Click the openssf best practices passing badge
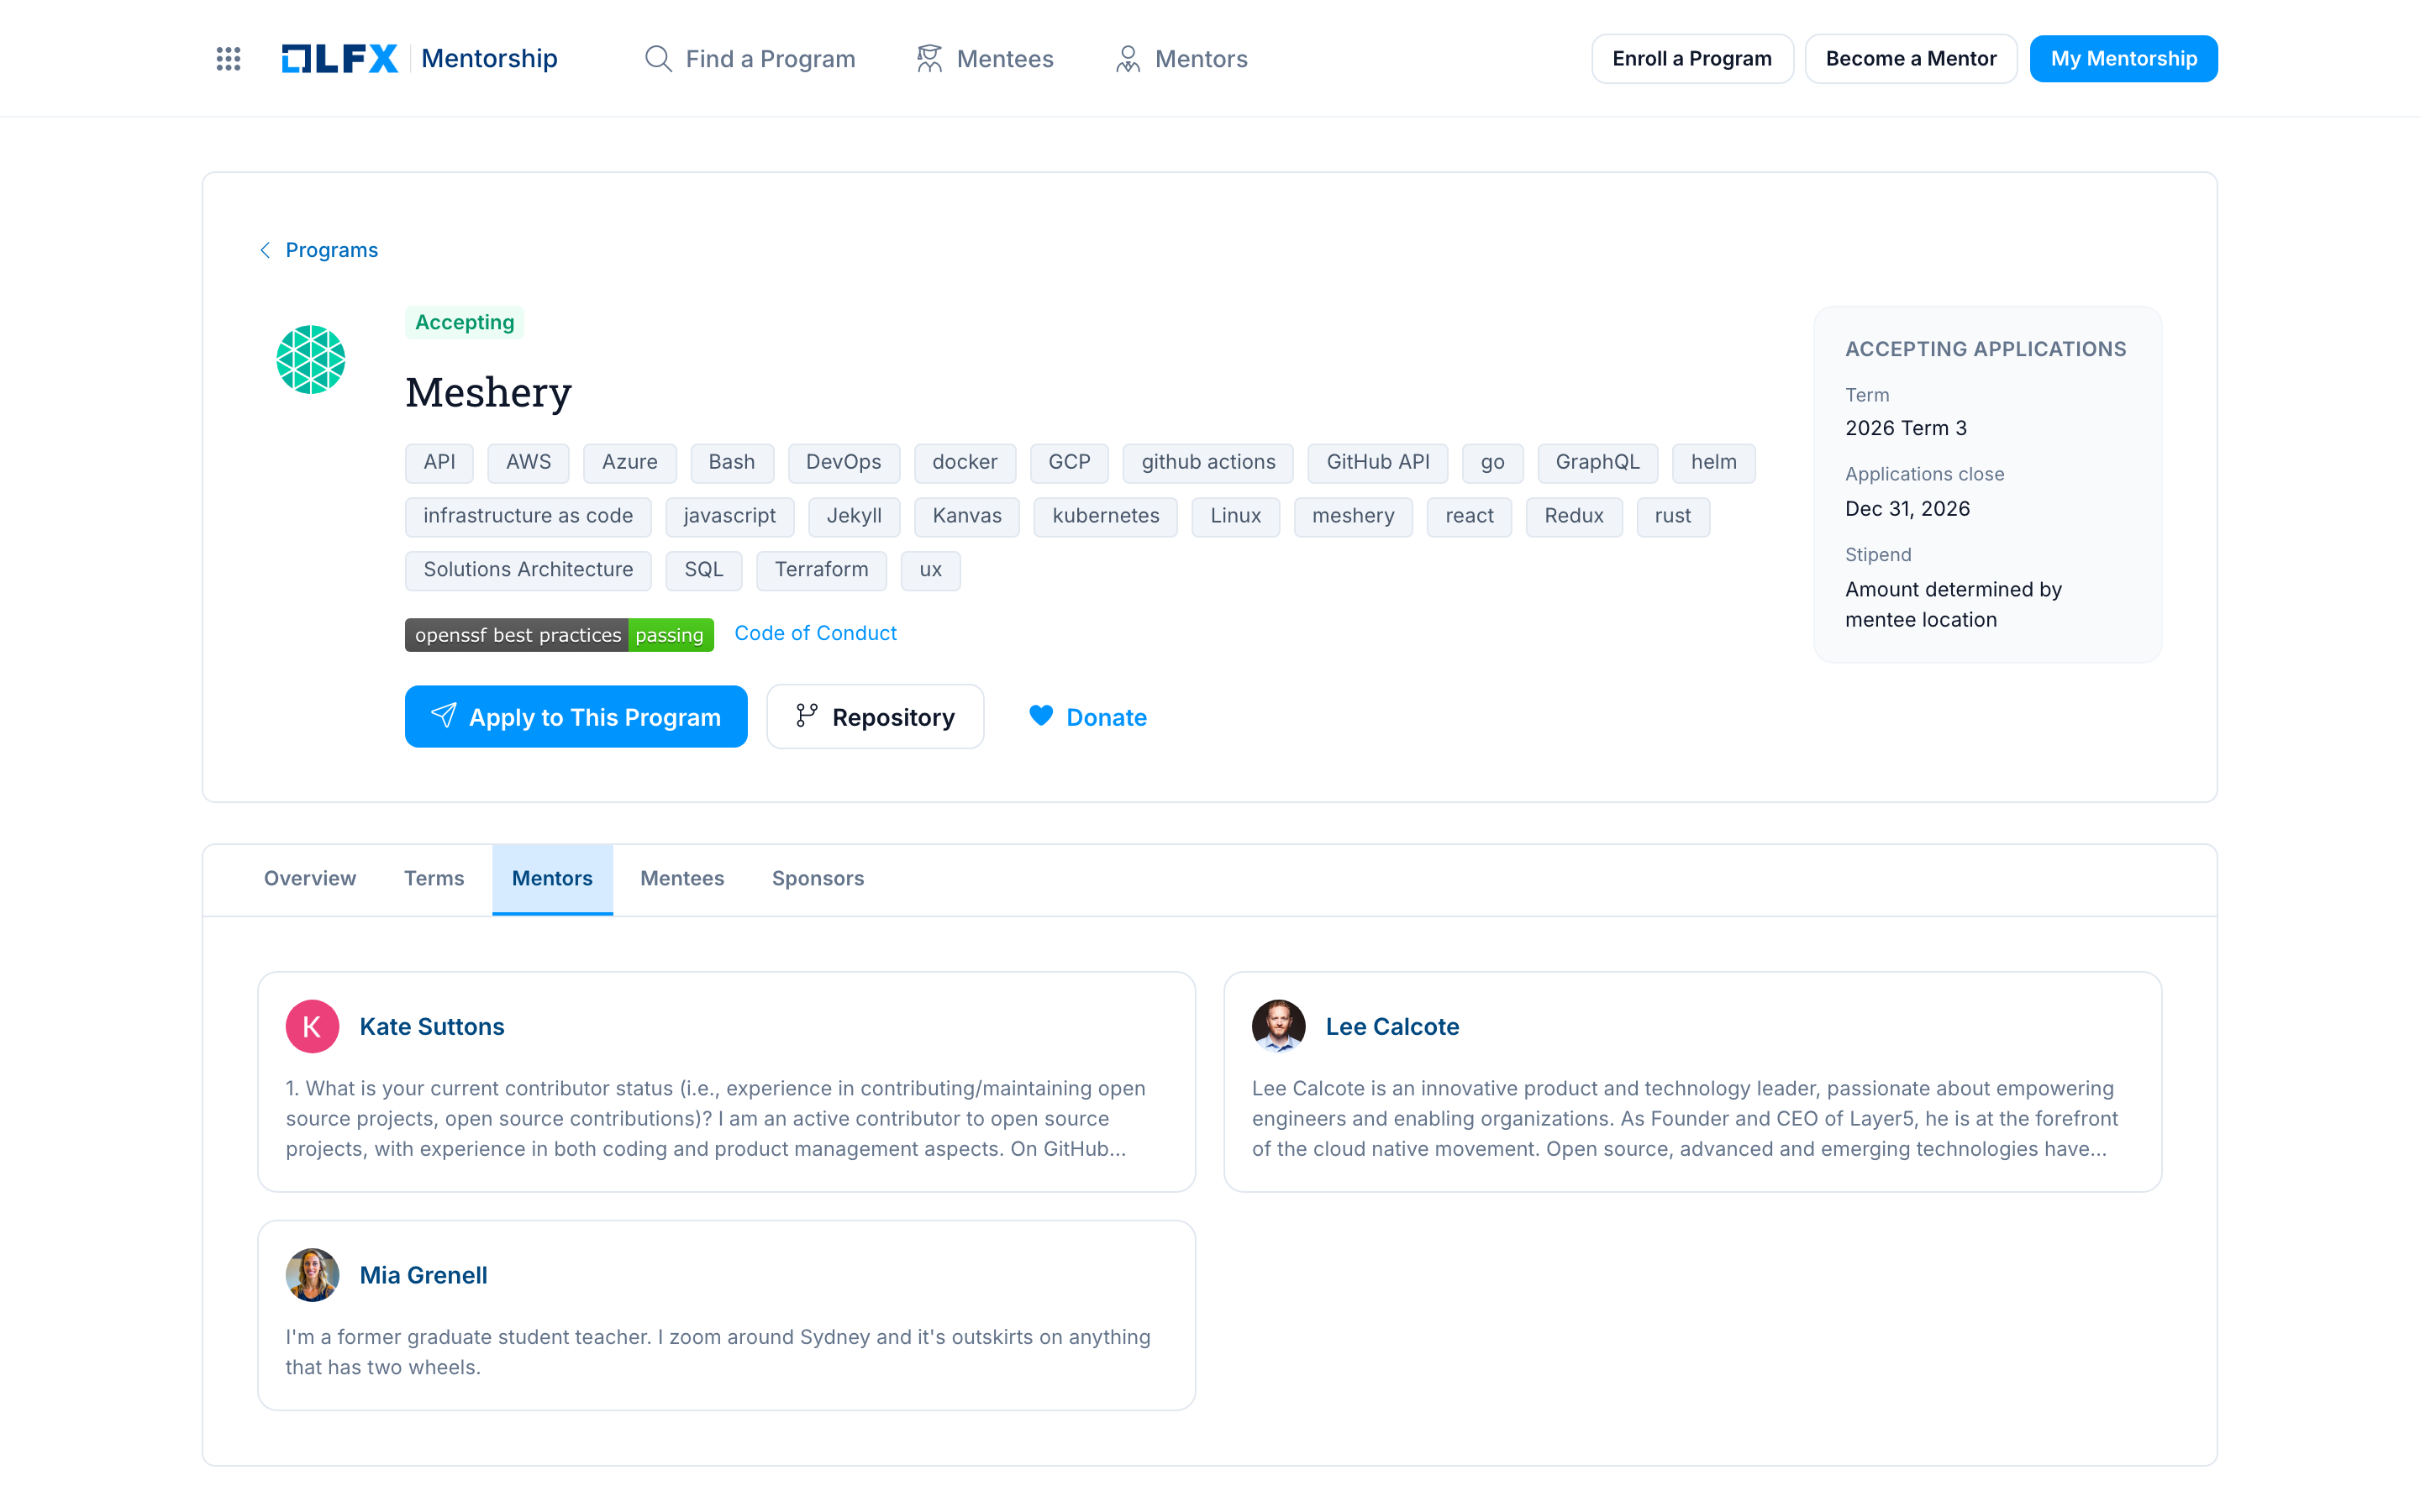 (559, 635)
